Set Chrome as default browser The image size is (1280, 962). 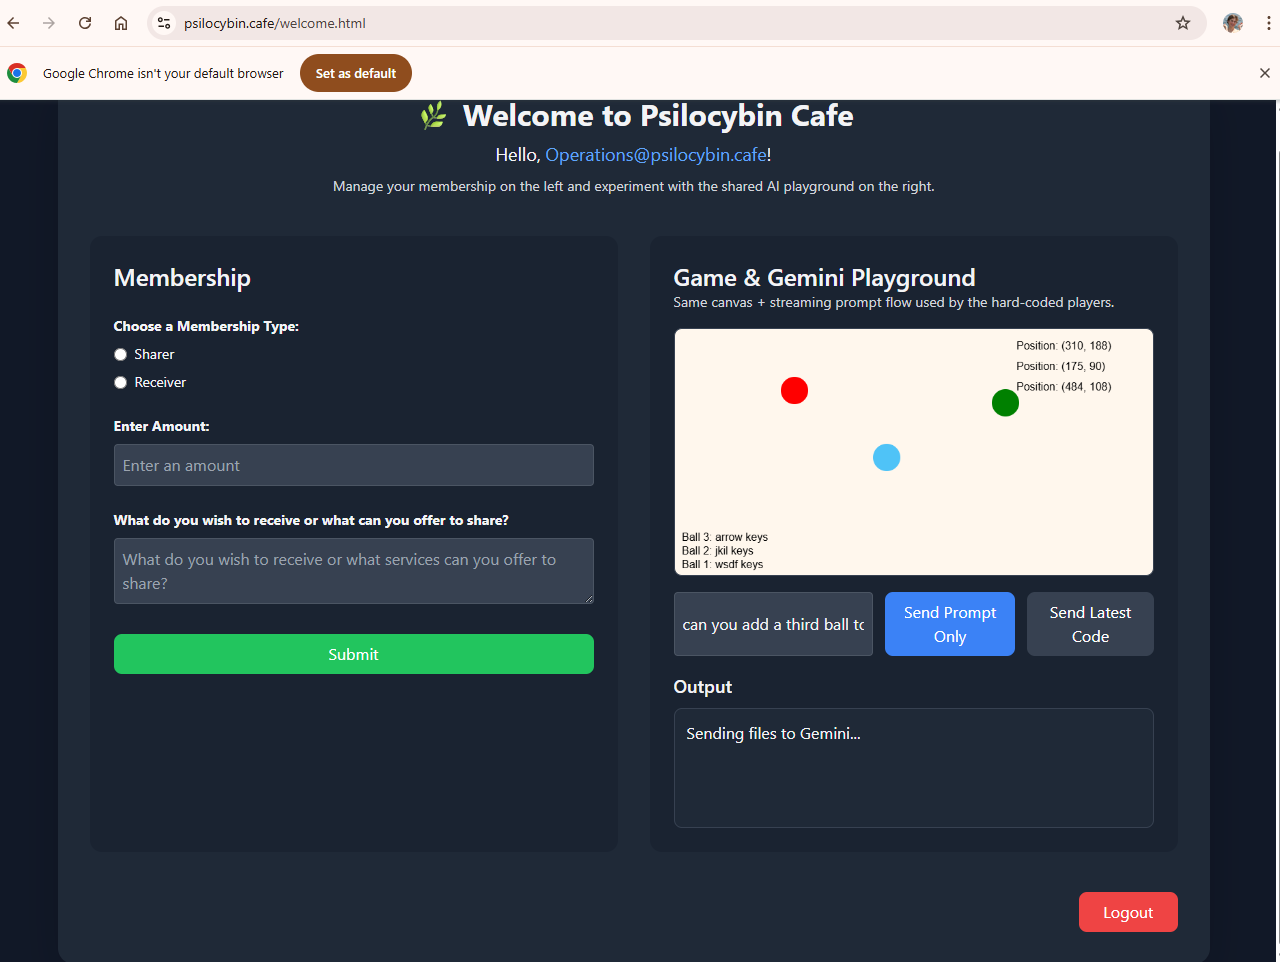tap(355, 73)
